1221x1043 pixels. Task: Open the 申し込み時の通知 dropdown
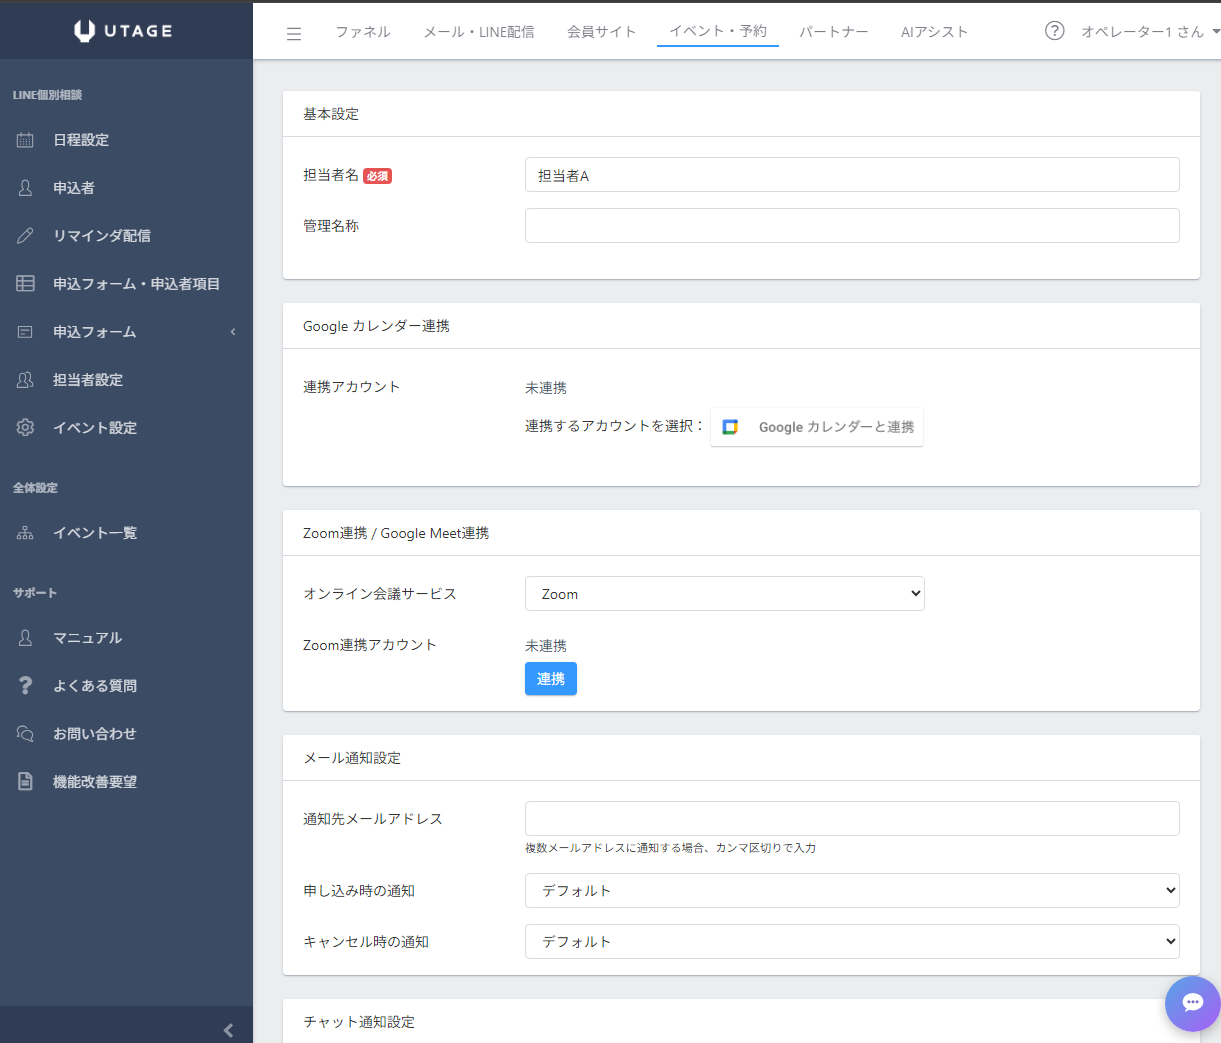(x=852, y=891)
